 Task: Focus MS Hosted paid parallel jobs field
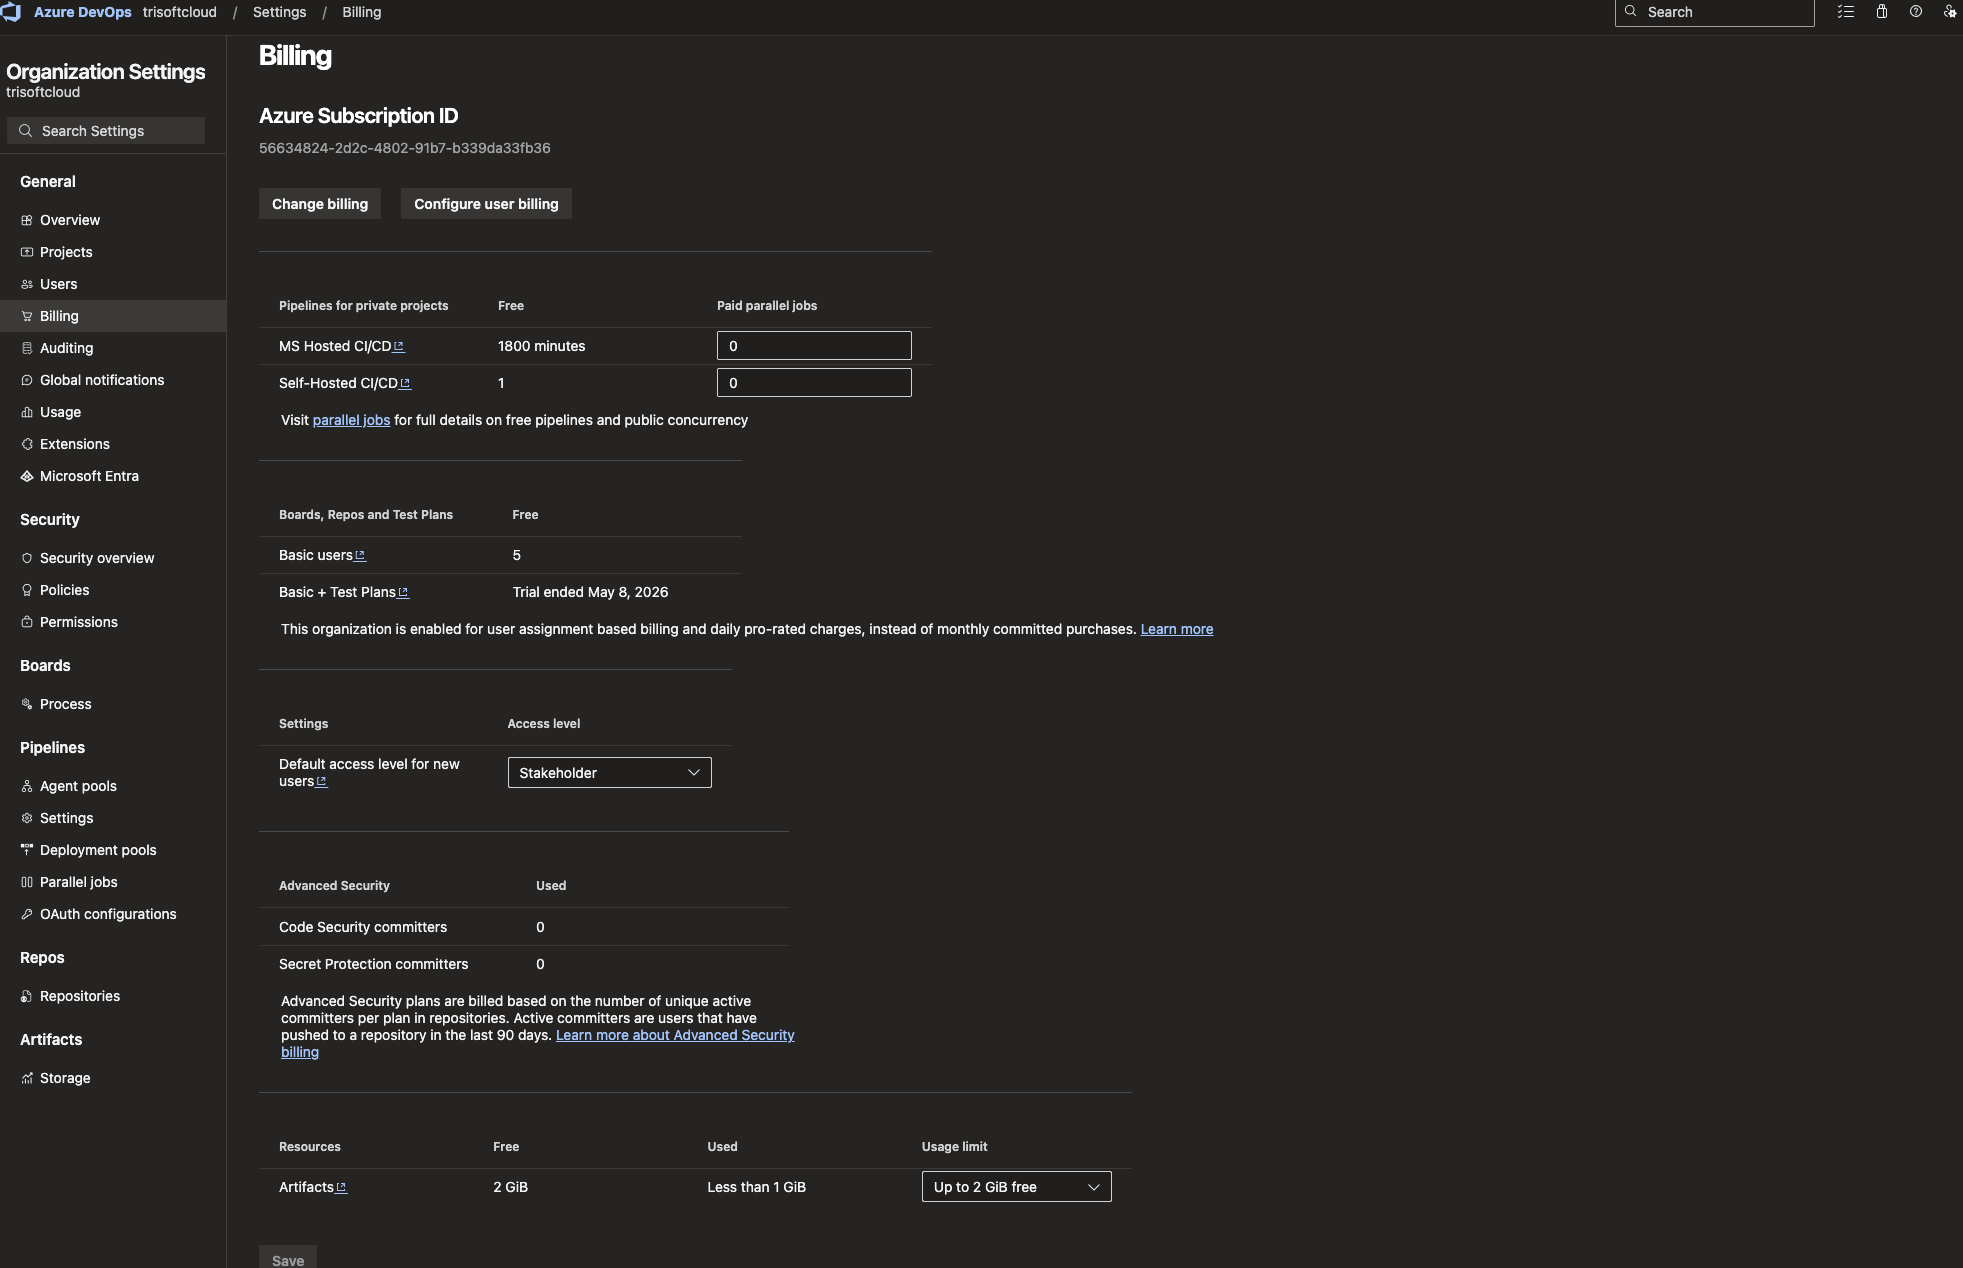[814, 346]
